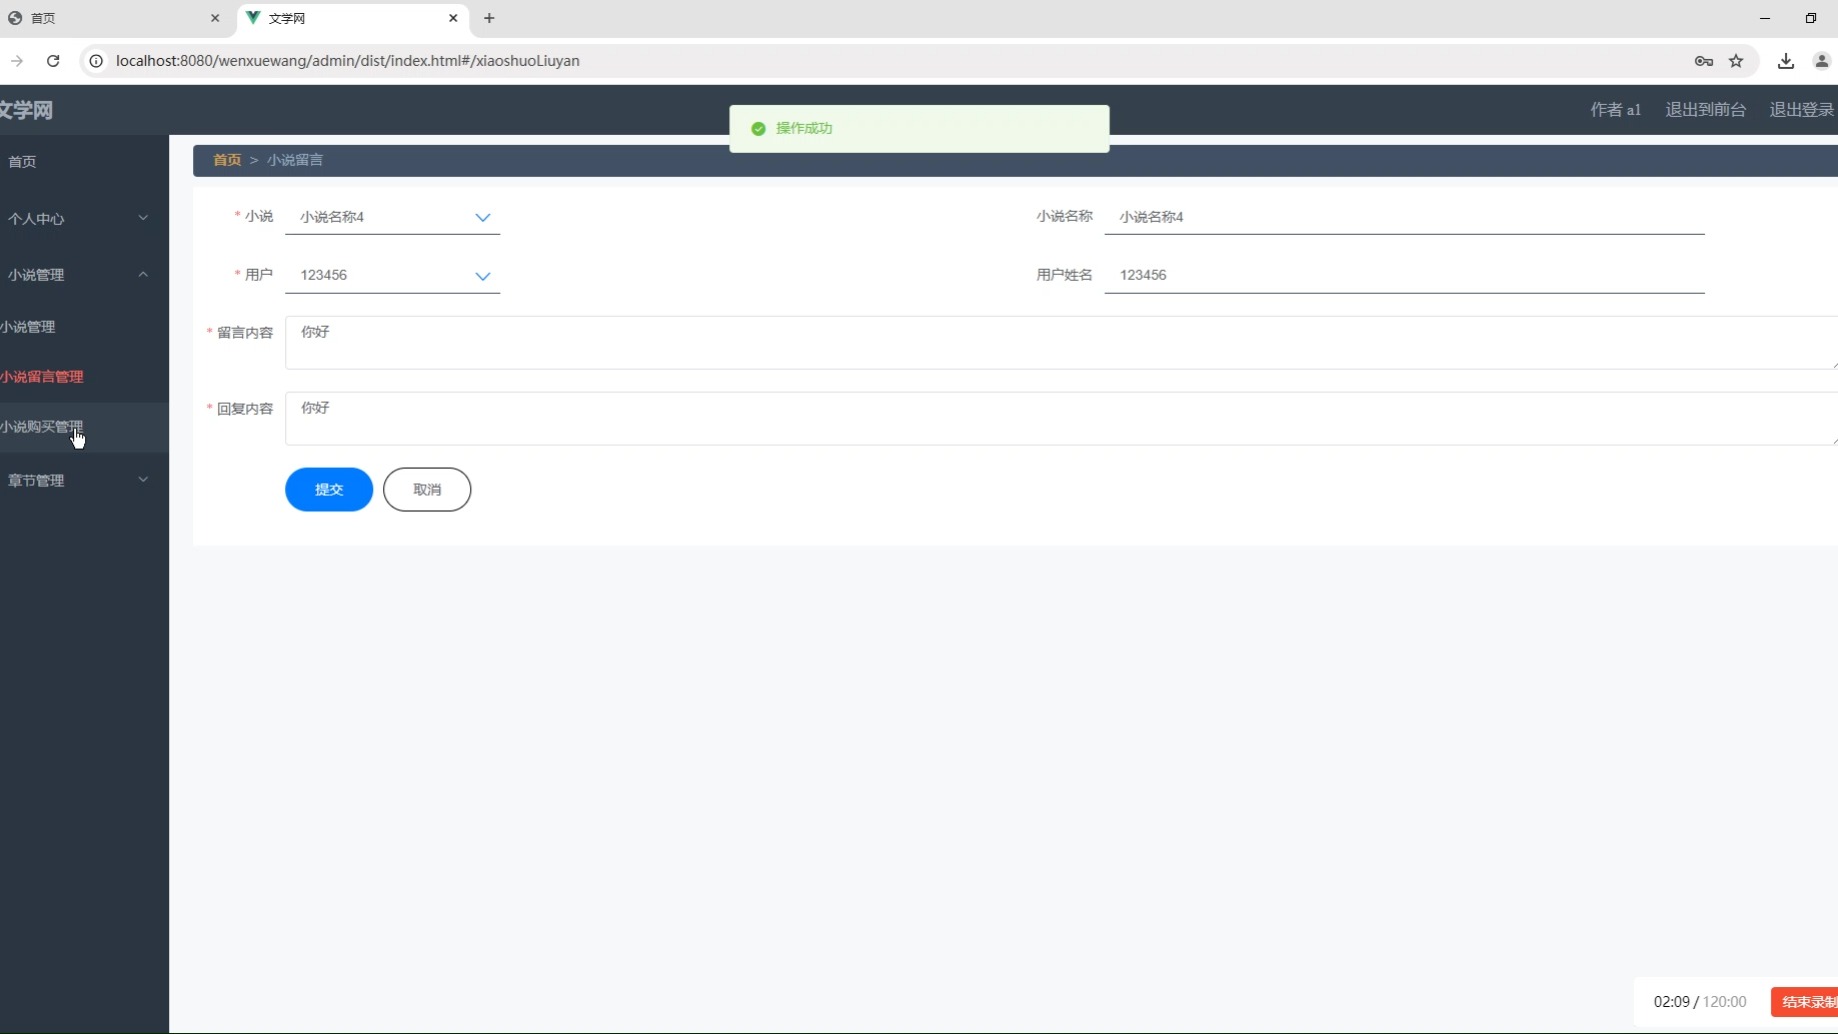The width and height of the screenshot is (1838, 1034).
Task: Open the 小说 dropdown showing 小说名称4
Action: coord(392,217)
